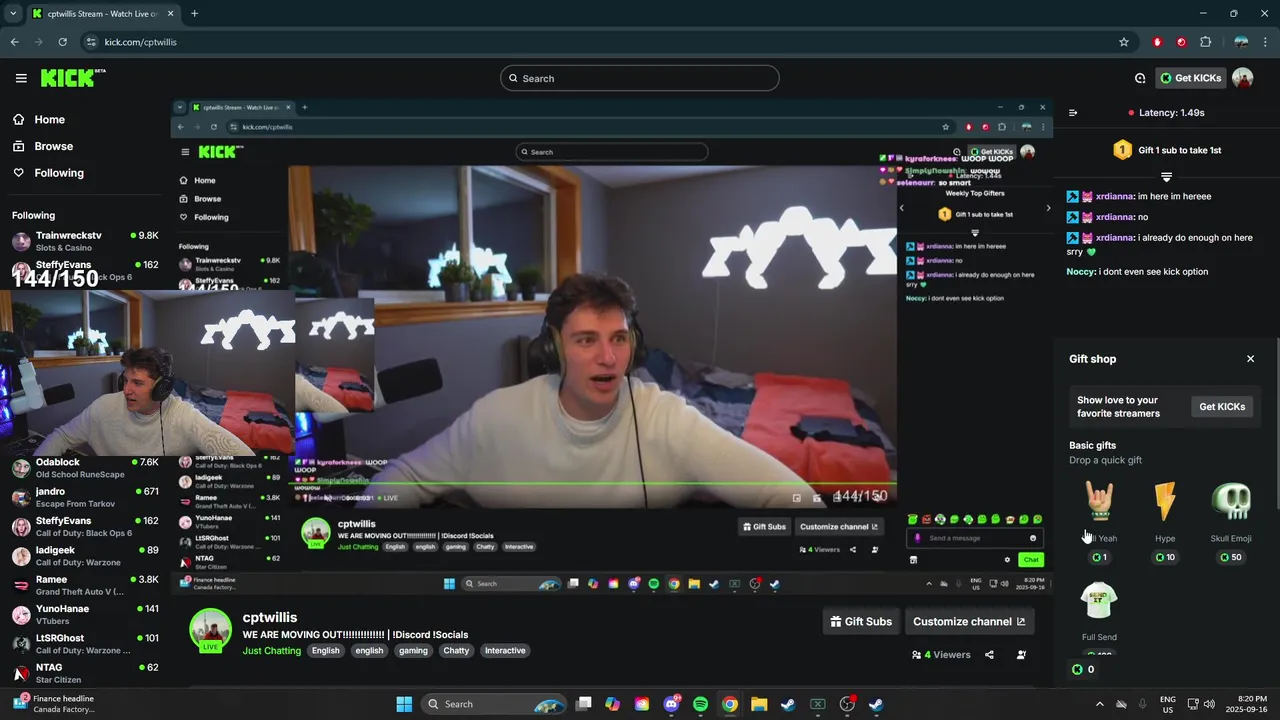1280x720 pixels.
Task: Click the green Chat button in stream
Action: (1031, 560)
